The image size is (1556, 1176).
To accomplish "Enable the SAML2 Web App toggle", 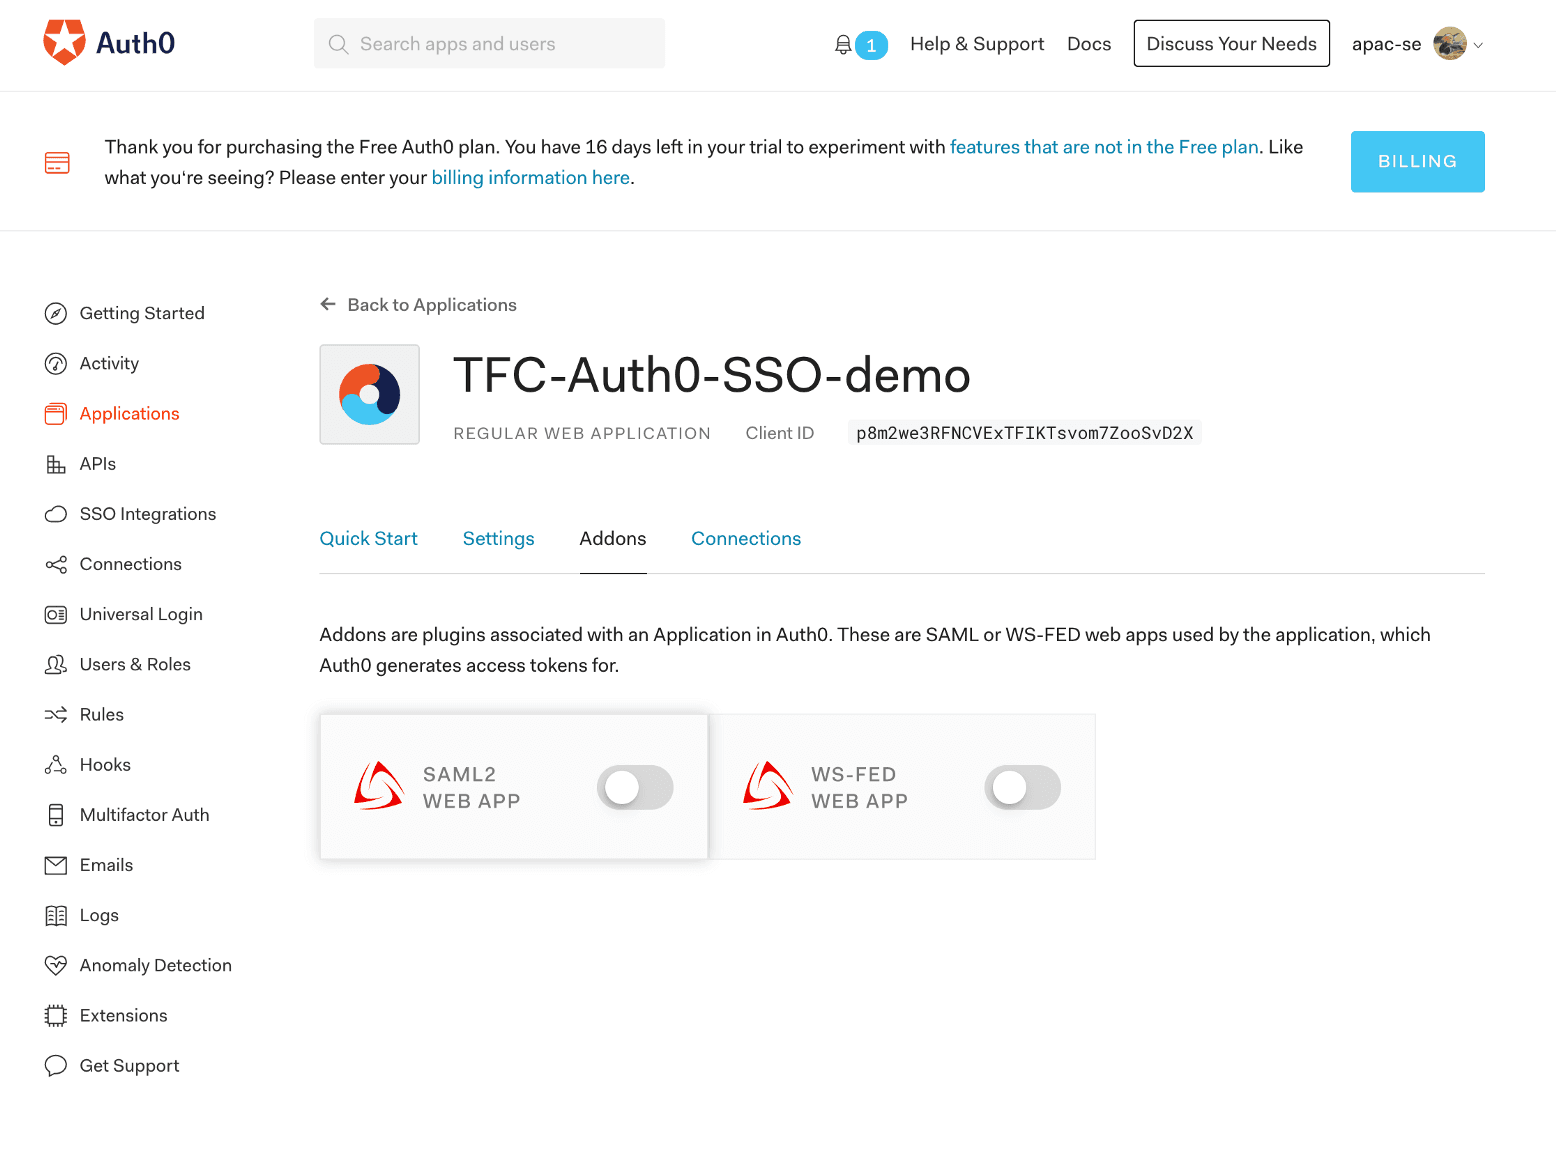I will click(x=635, y=788).
